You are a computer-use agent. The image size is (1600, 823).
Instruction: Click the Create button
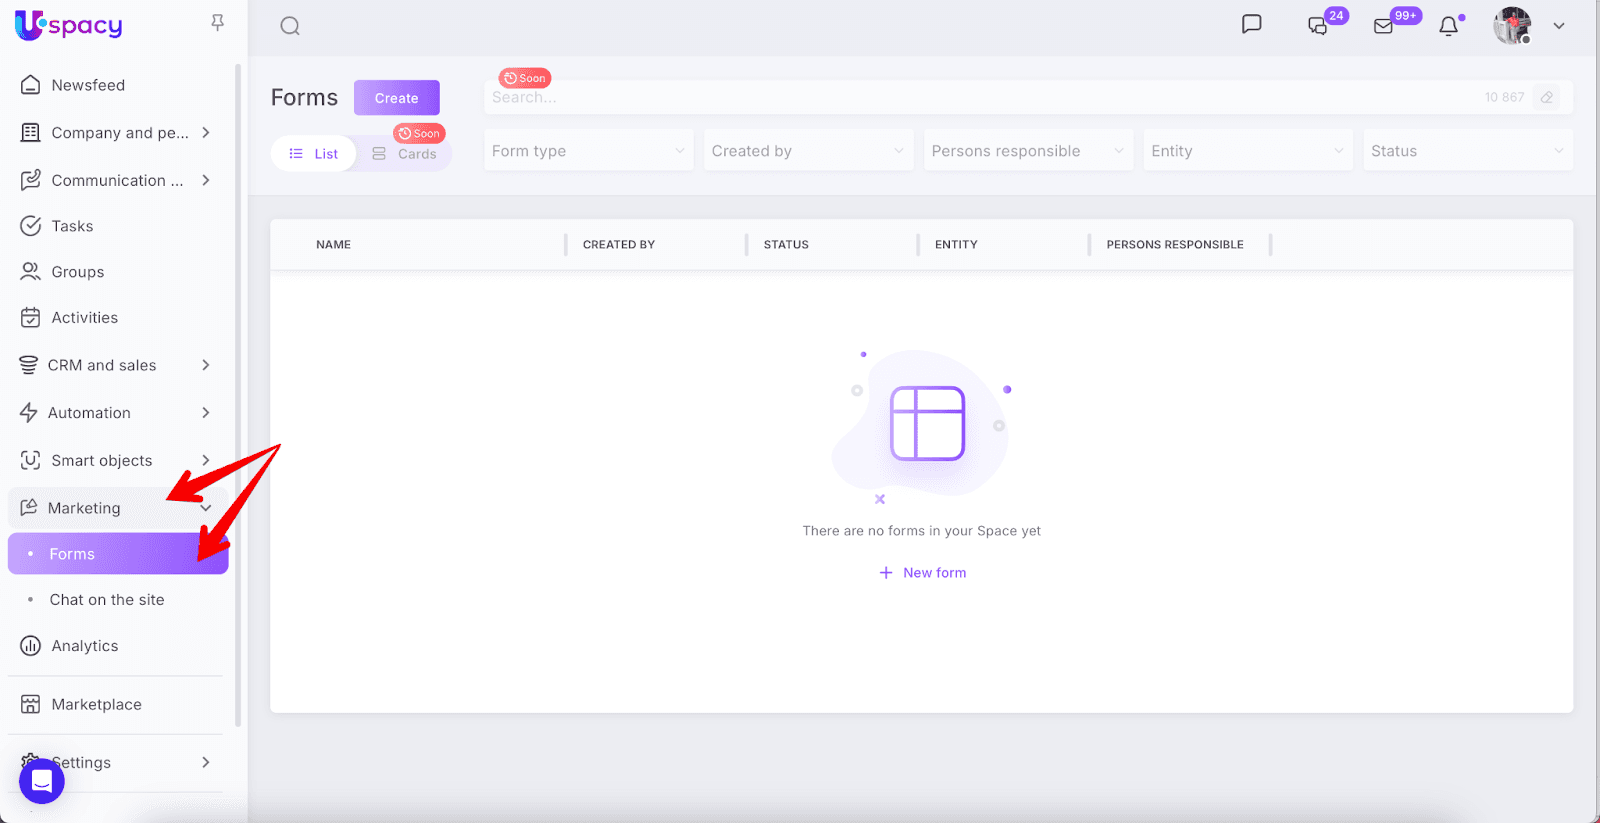(x=396, y=98)
